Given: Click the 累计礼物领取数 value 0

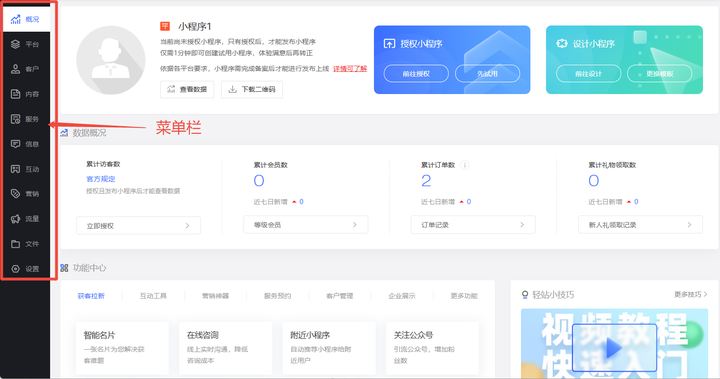Looking at the screenshot, I should [594, 181].
